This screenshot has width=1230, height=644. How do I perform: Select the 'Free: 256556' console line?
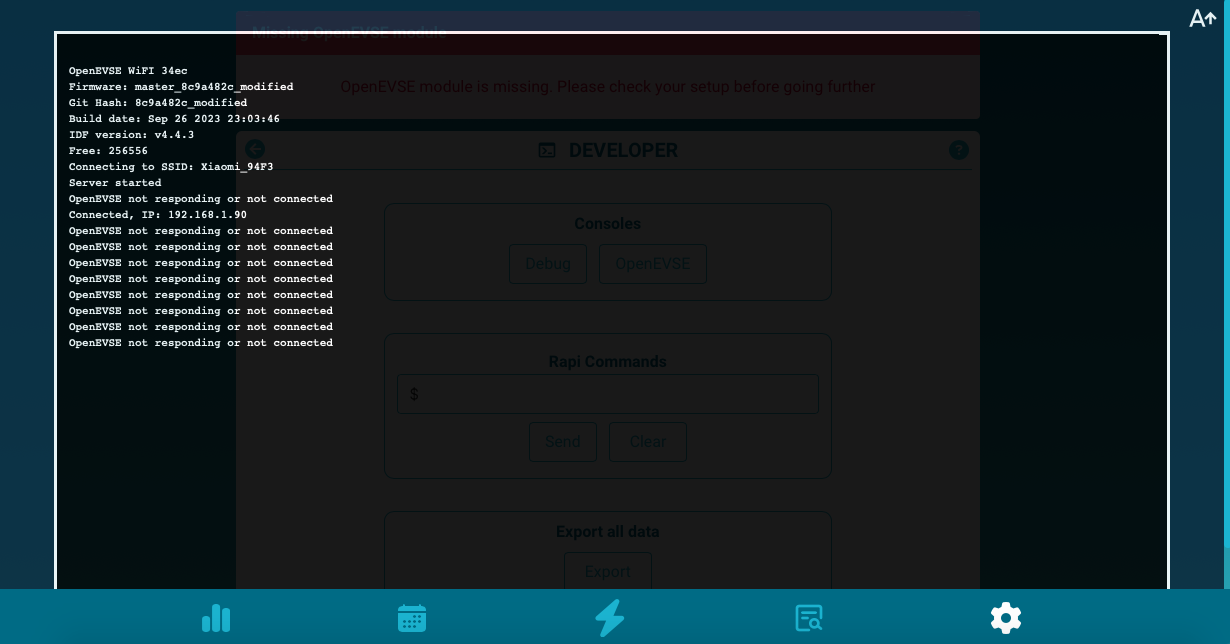click(x=108, y=151)
